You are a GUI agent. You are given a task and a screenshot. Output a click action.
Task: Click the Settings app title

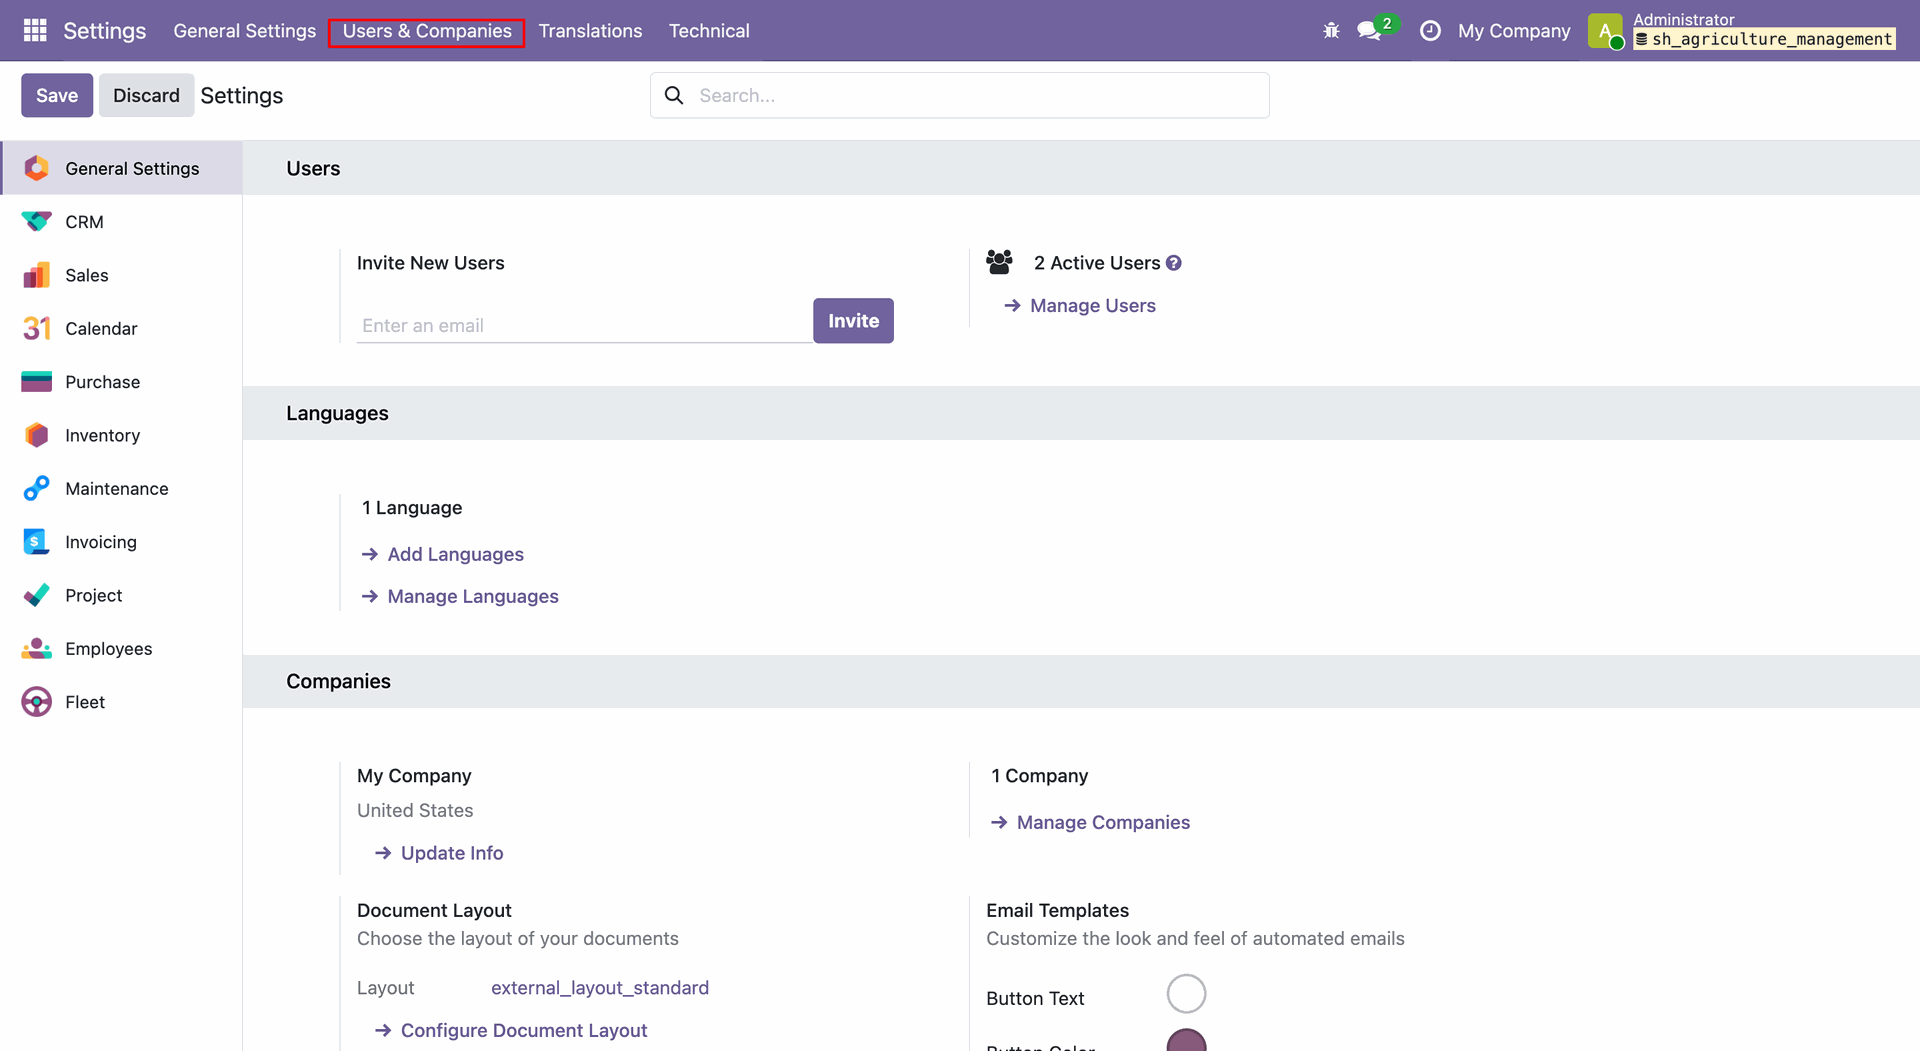105,31
